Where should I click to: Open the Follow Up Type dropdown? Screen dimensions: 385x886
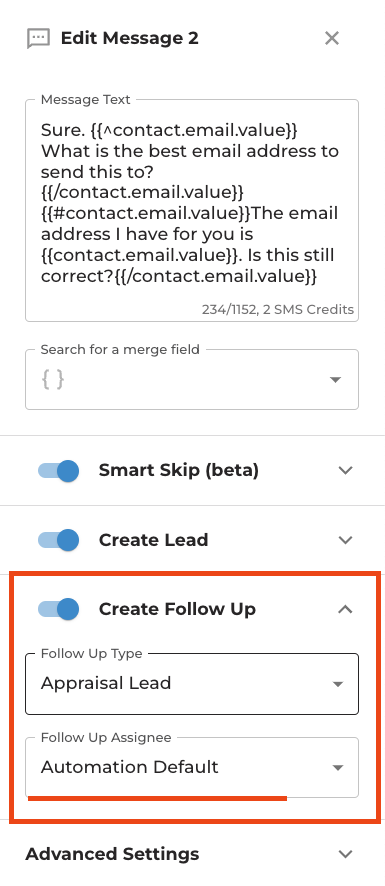[x=192, y=684]
